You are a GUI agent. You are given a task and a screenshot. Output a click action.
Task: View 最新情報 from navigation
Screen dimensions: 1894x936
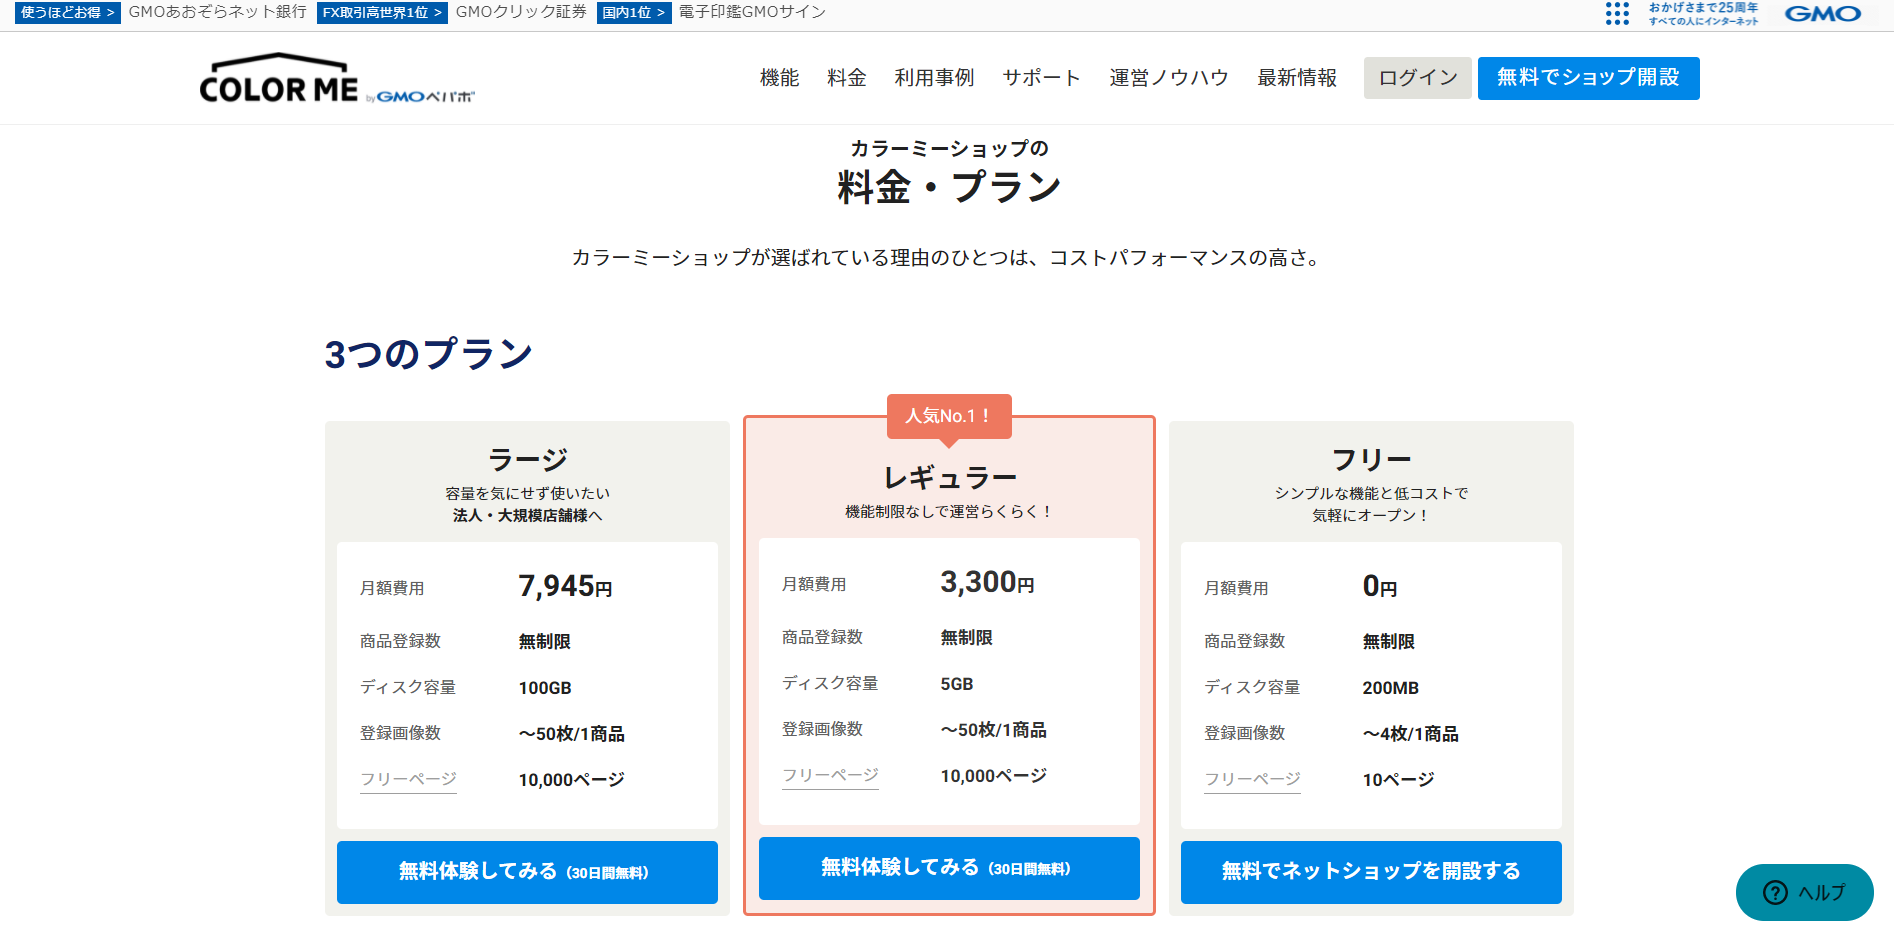click(1296, 78)
